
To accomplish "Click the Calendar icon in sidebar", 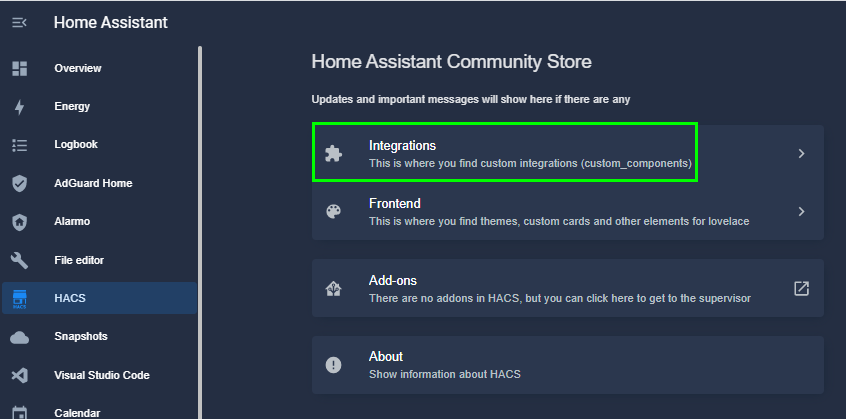I will (19, 413).
